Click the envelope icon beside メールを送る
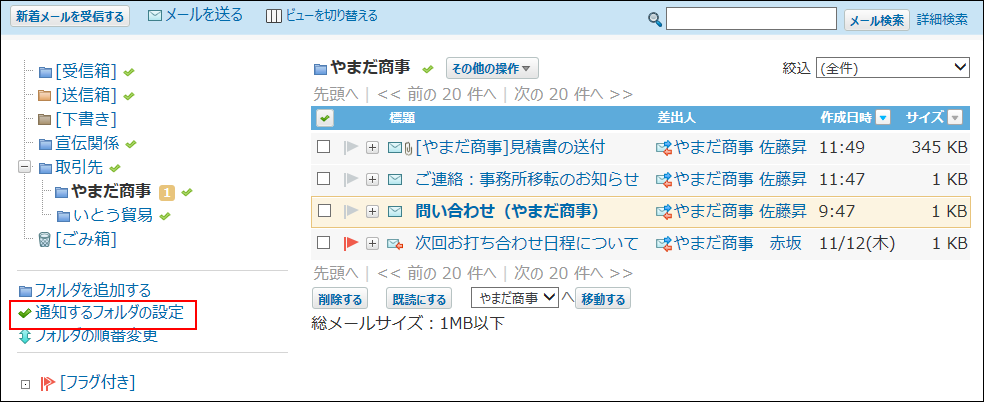Image resolution: width=984 pixels, height=402 pixels. pyautogui.click(x=155, y=16)
